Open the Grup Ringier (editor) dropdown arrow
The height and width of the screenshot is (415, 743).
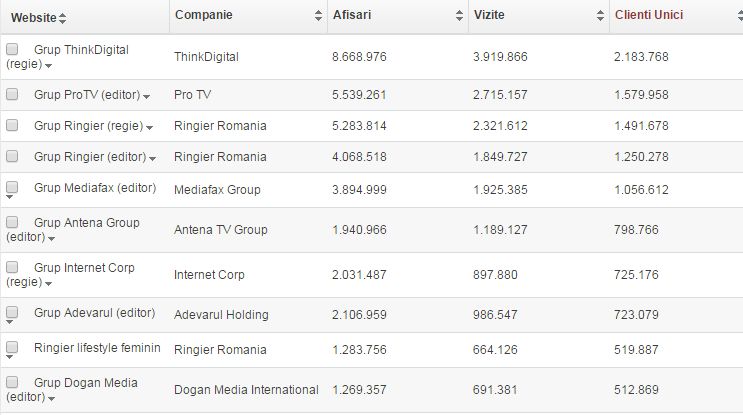[x=152, y=159]
